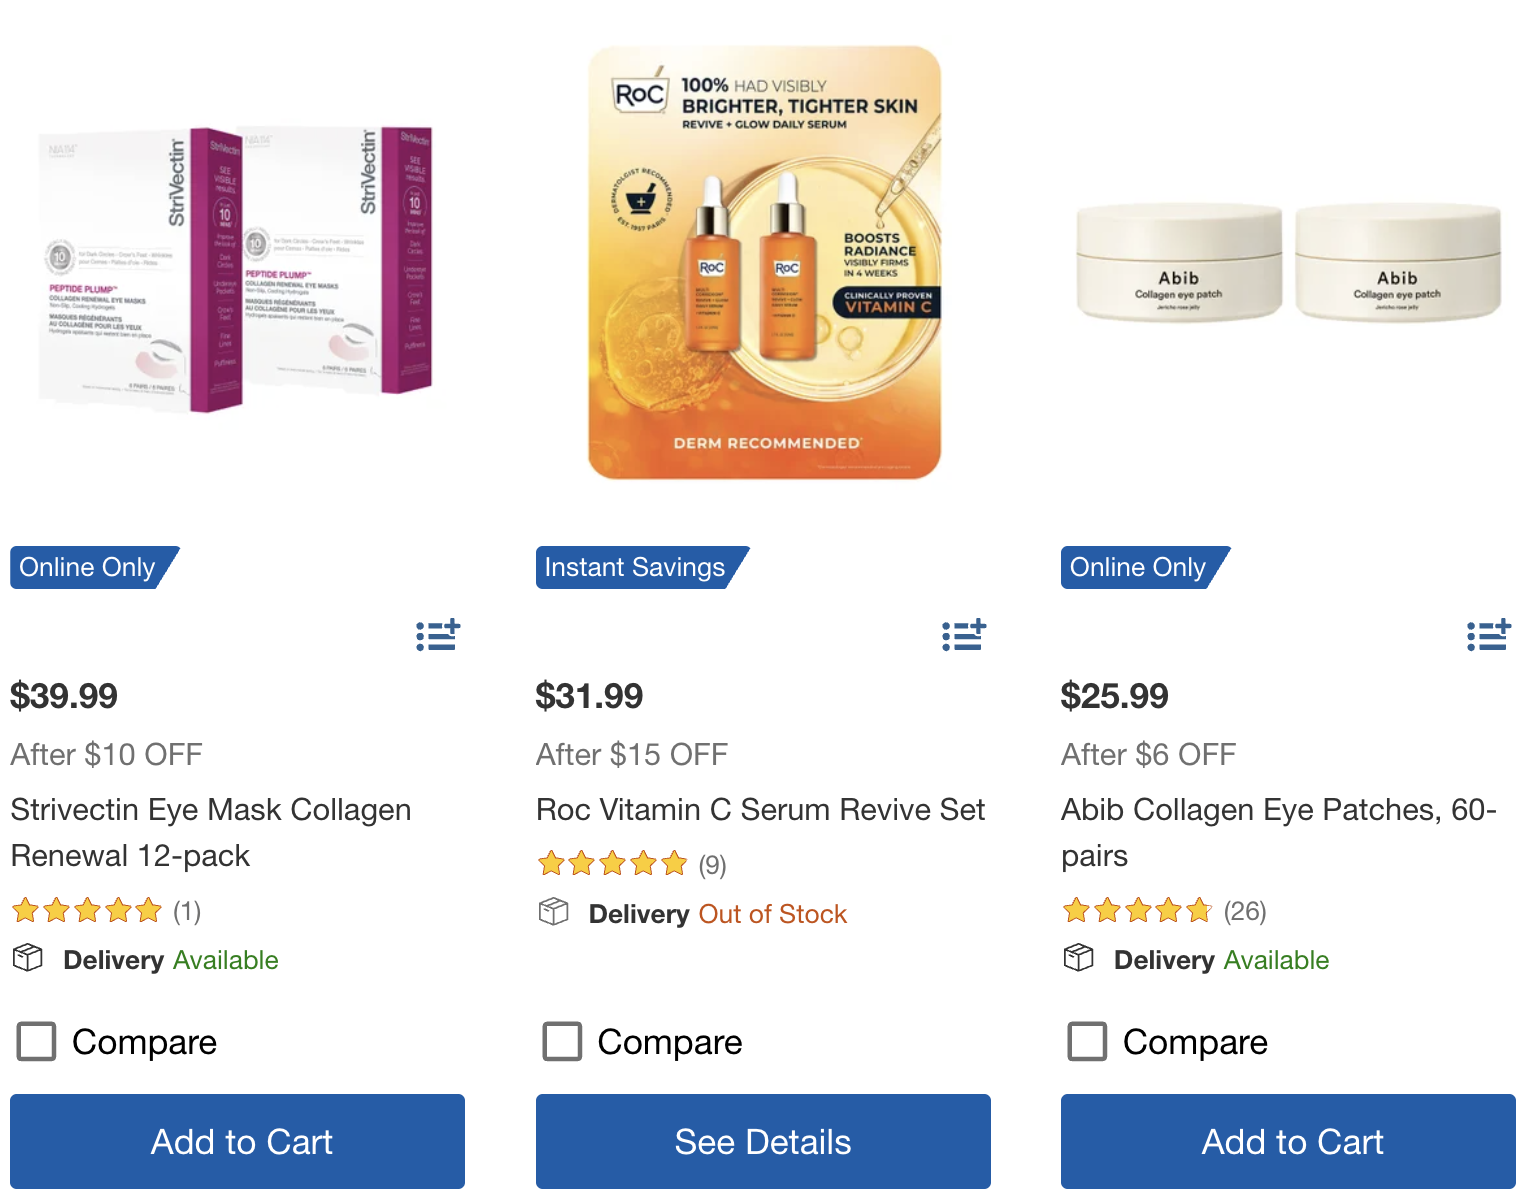The height and width of the screenshot is (1198, 1534).
Task: Open Abib Eye Patches star ratings
Action: (x=1137, y=911)
